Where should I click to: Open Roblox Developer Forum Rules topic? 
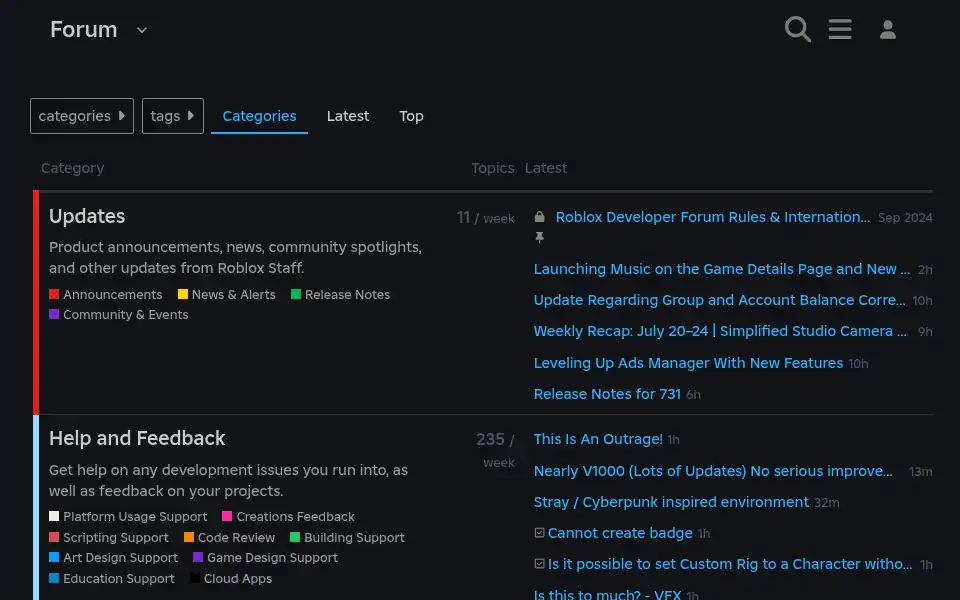(x=713, y=217)
